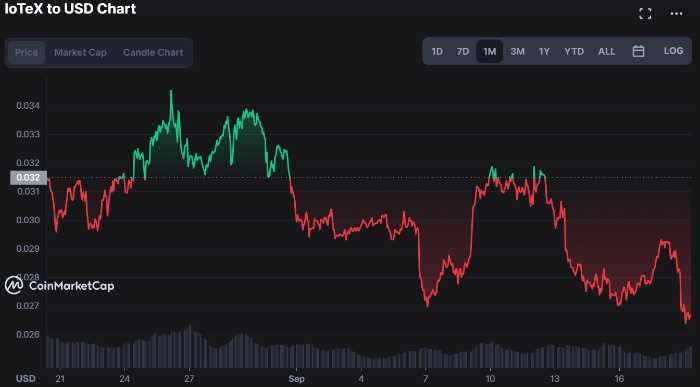Click the 4 date axis label

(x=361, y=379)
